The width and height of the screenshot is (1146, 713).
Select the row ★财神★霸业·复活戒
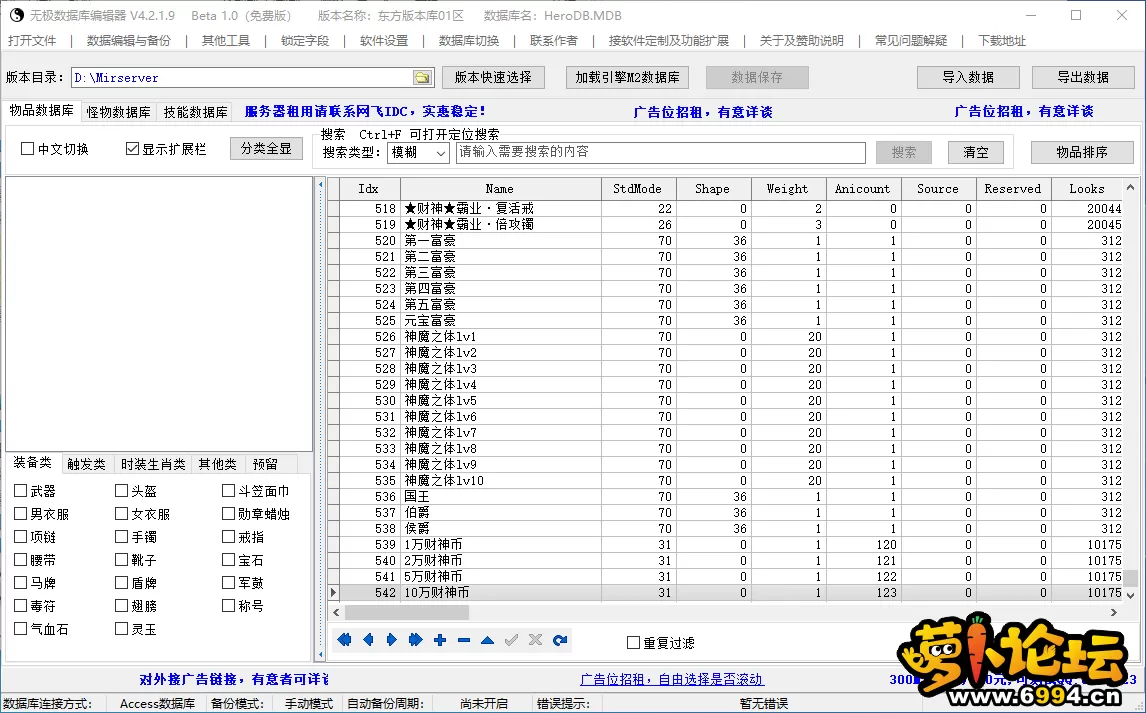click(726, 208)
